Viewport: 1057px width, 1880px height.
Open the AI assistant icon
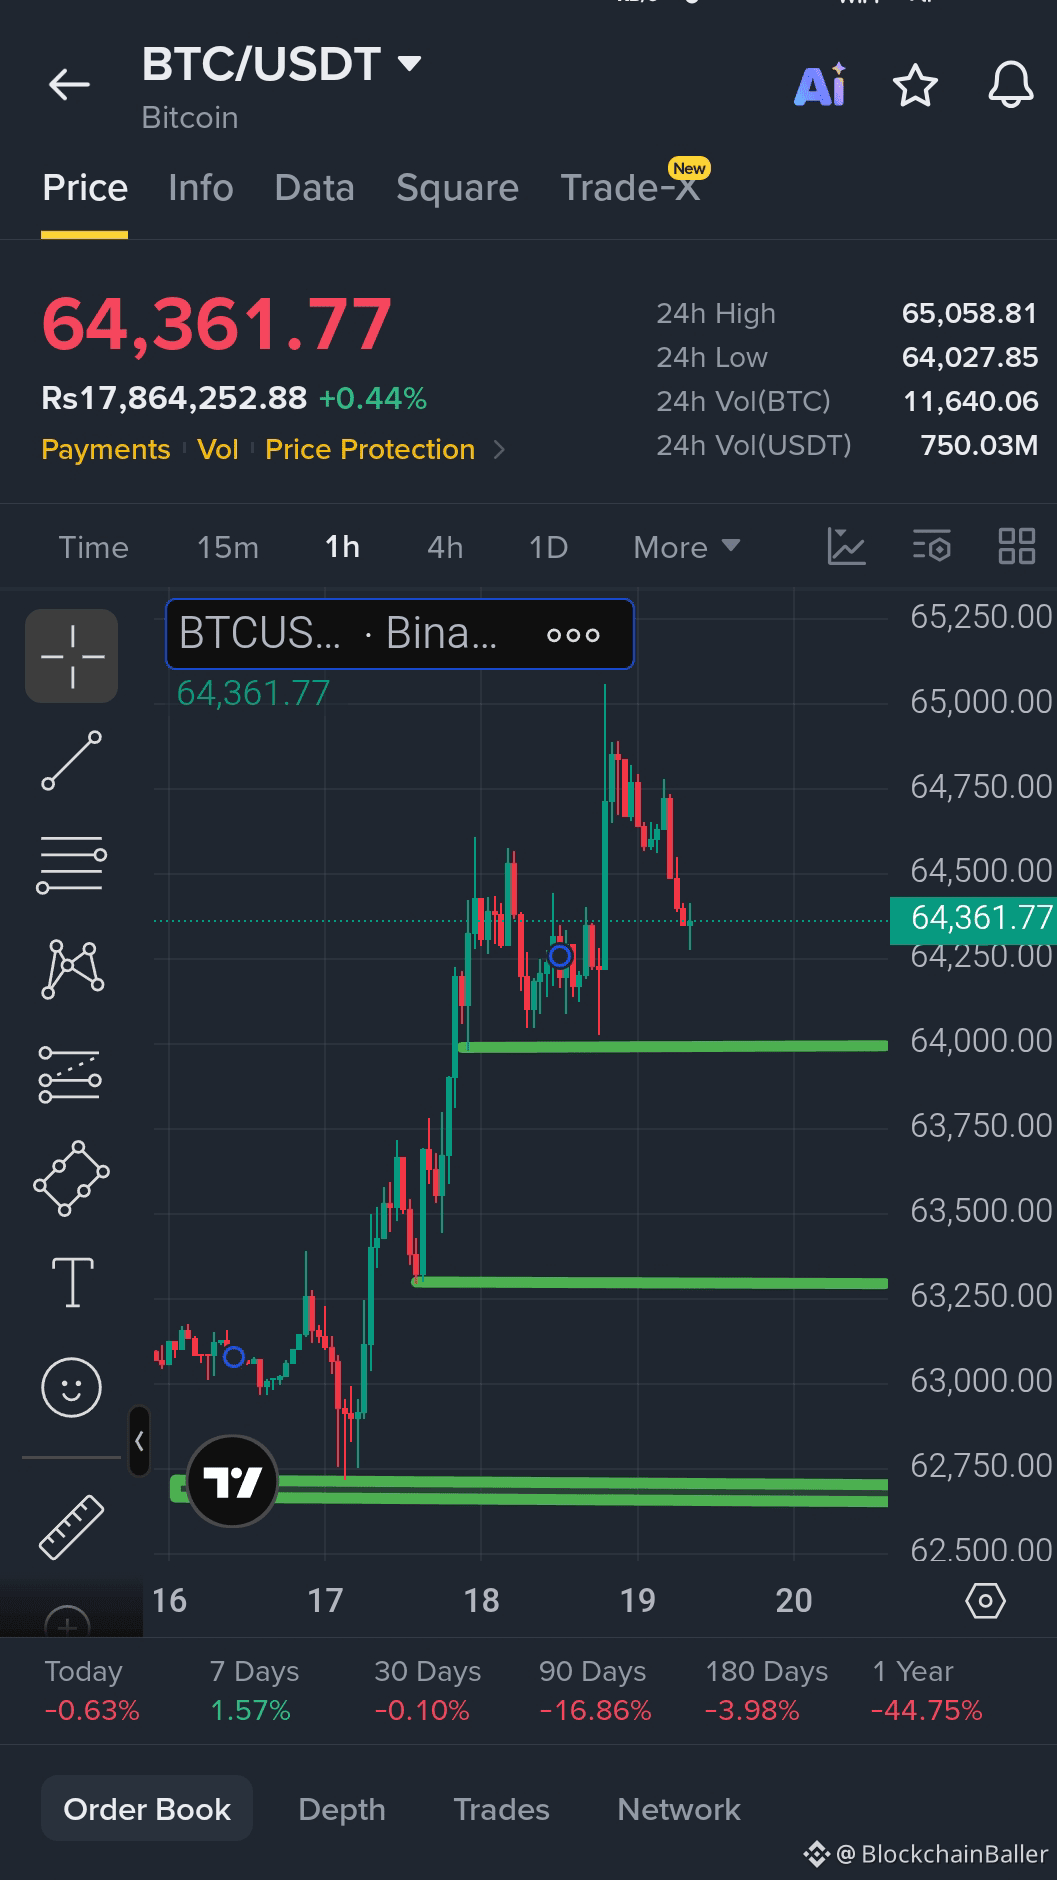820,85
